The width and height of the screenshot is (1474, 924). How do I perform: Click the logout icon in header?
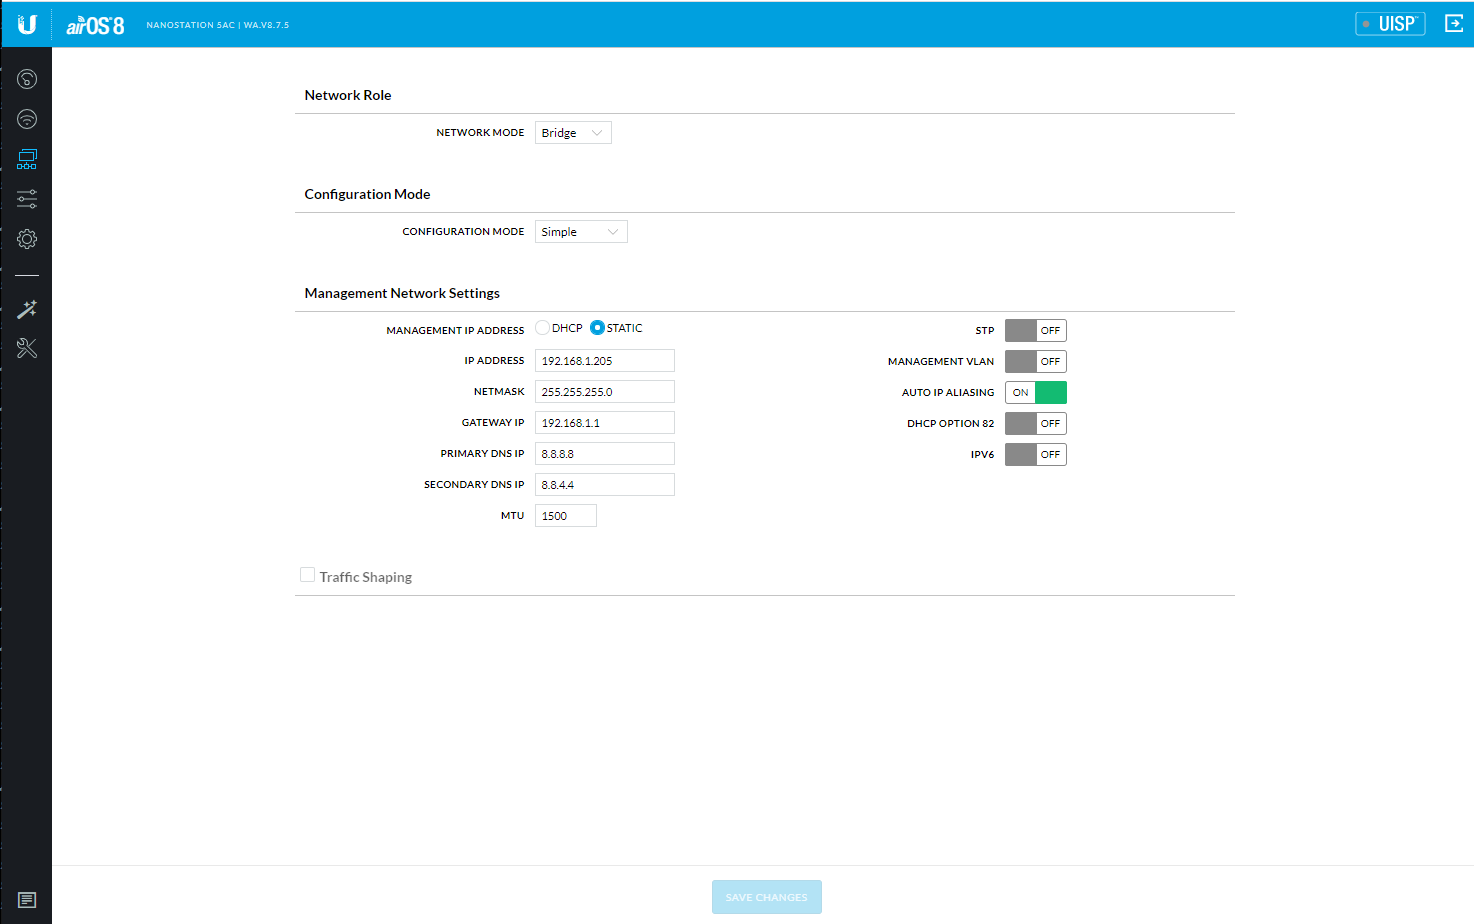1454,23
